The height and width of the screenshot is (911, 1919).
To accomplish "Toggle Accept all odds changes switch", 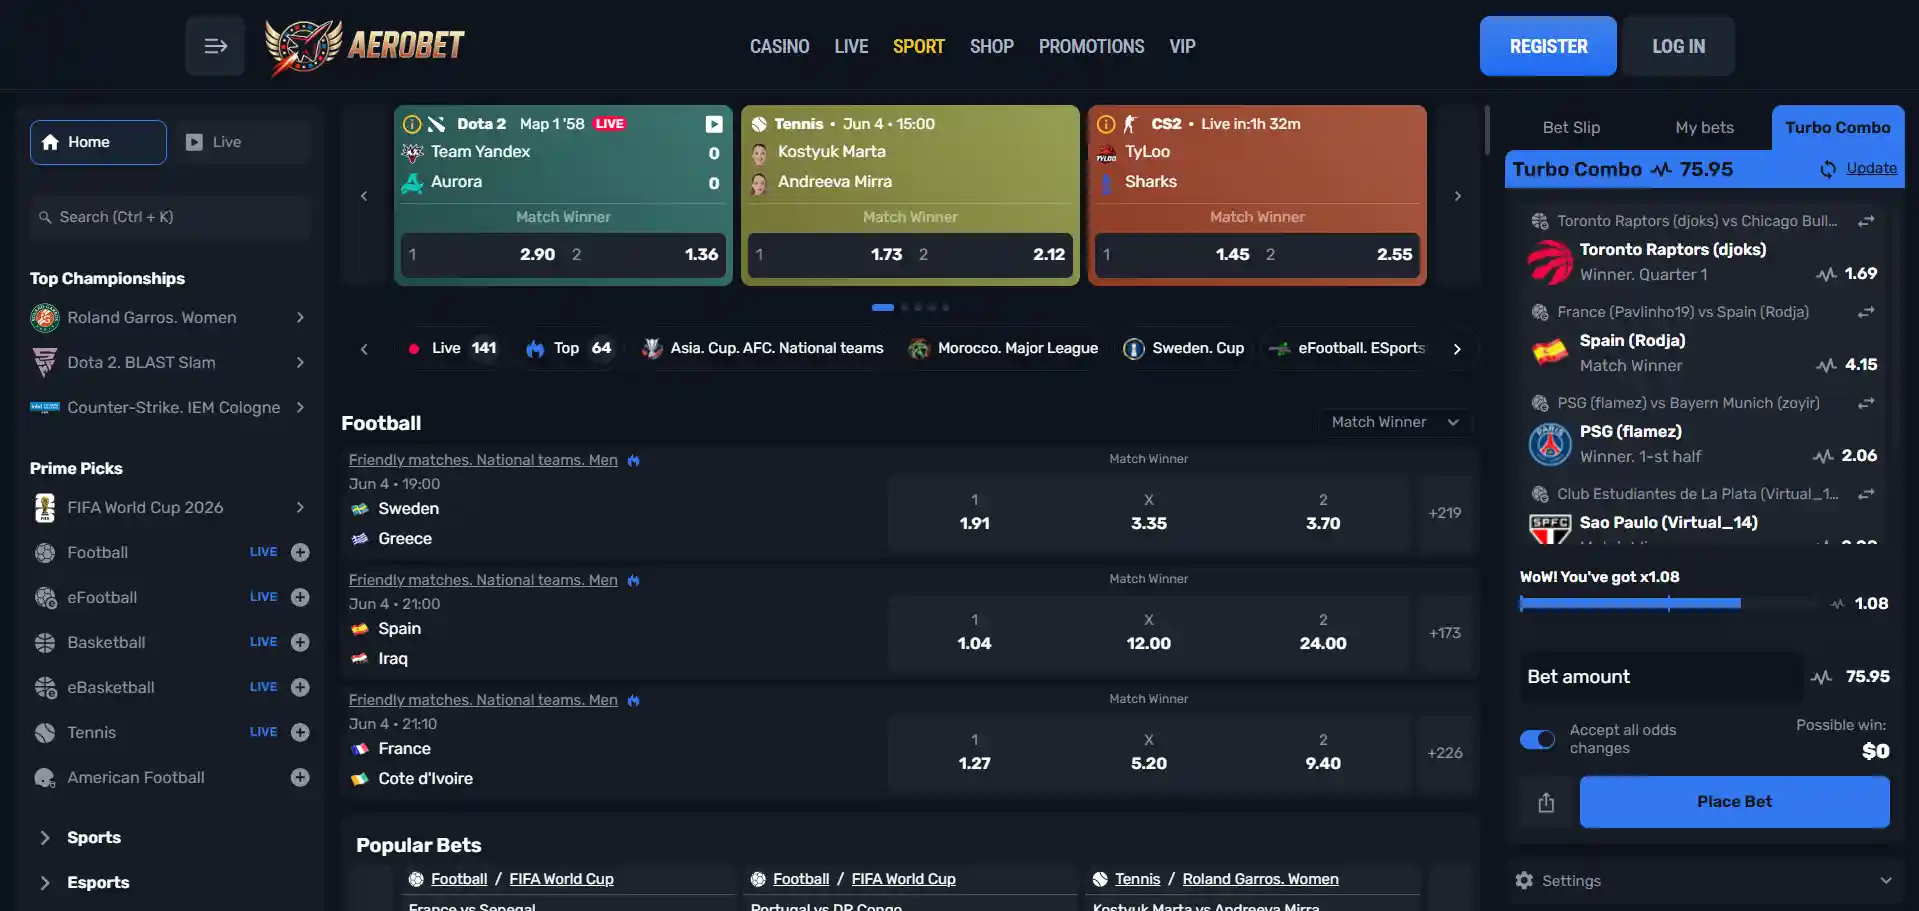I will click(x=1537, y=739).
